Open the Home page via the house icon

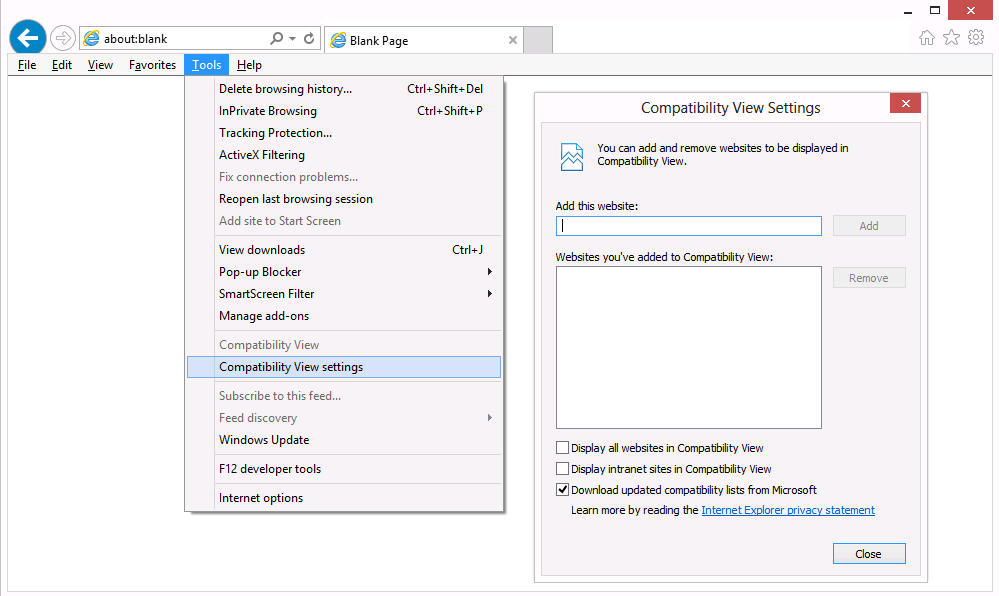[x=928, y=37]
